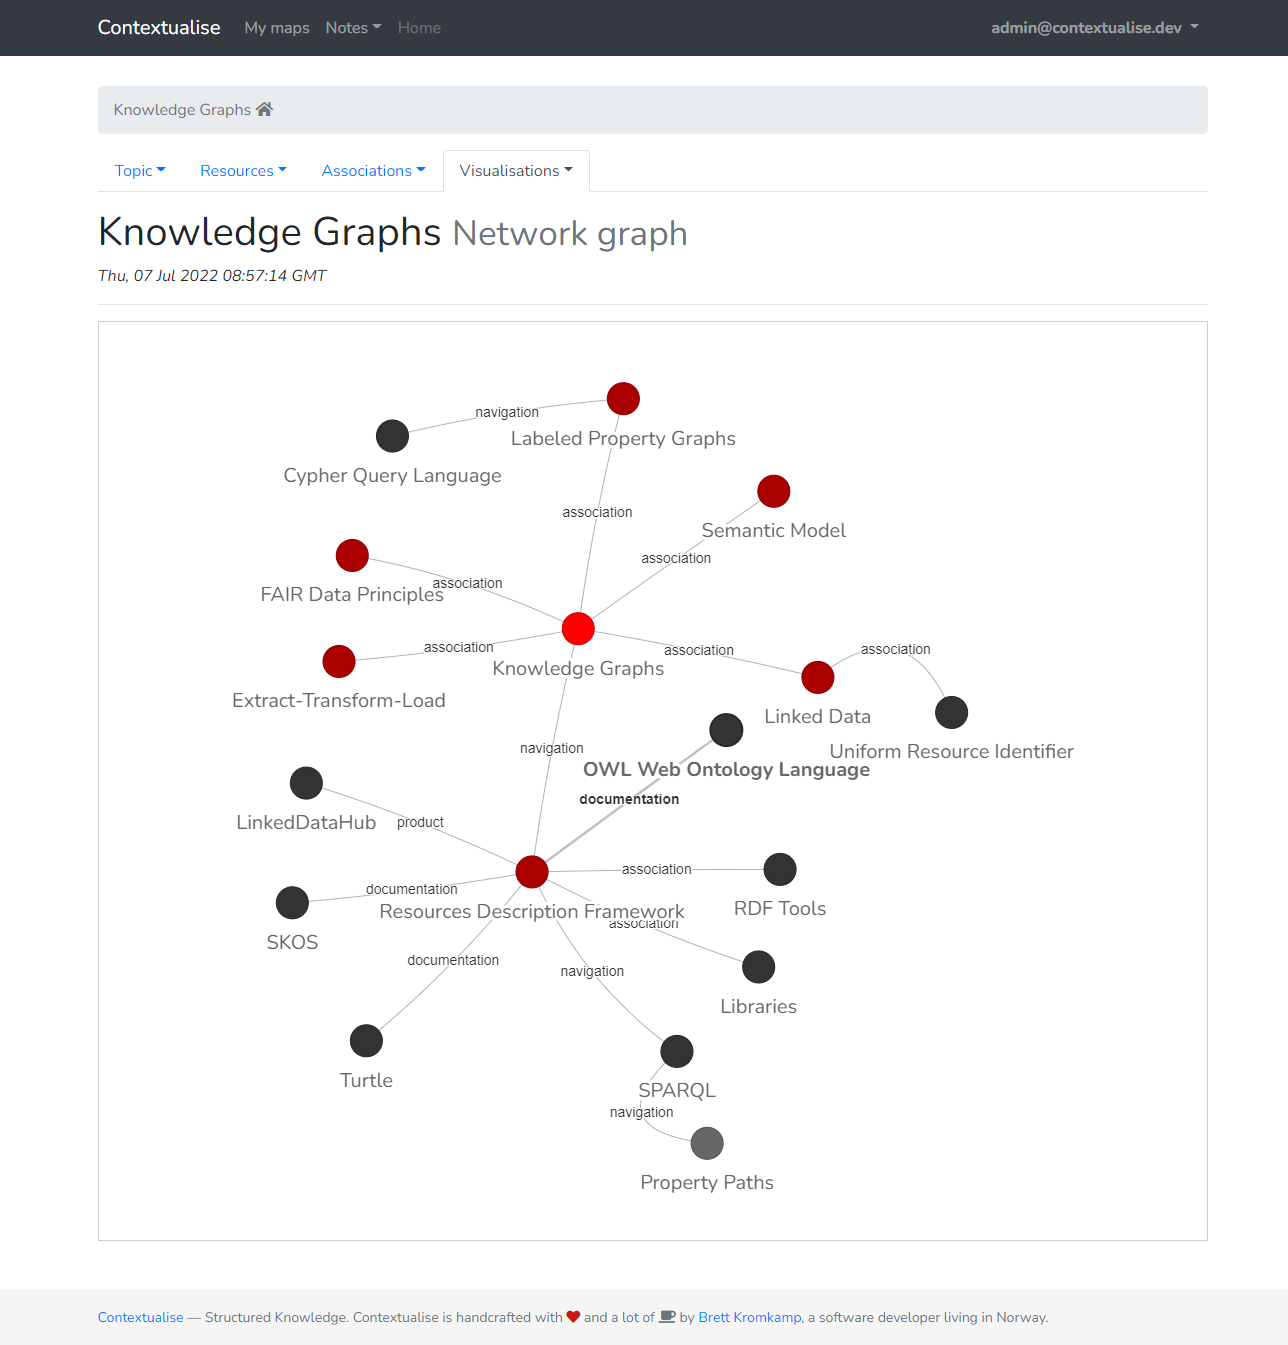Open the Topic dropdown
Screen dimensions: 1288x1345
tap(139, 170)
